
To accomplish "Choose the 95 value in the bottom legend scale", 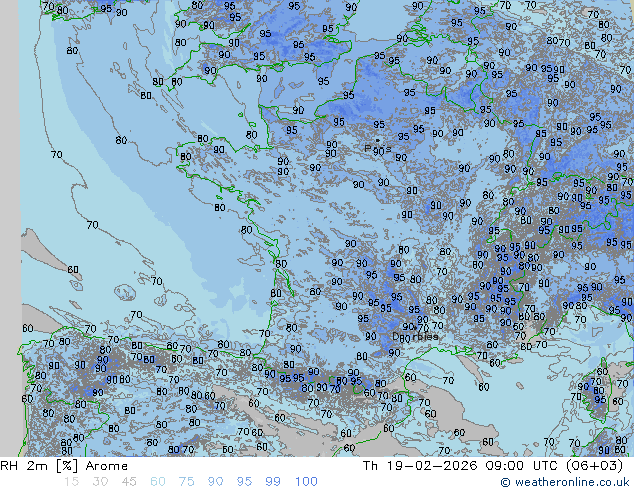I will pos(245,482).
